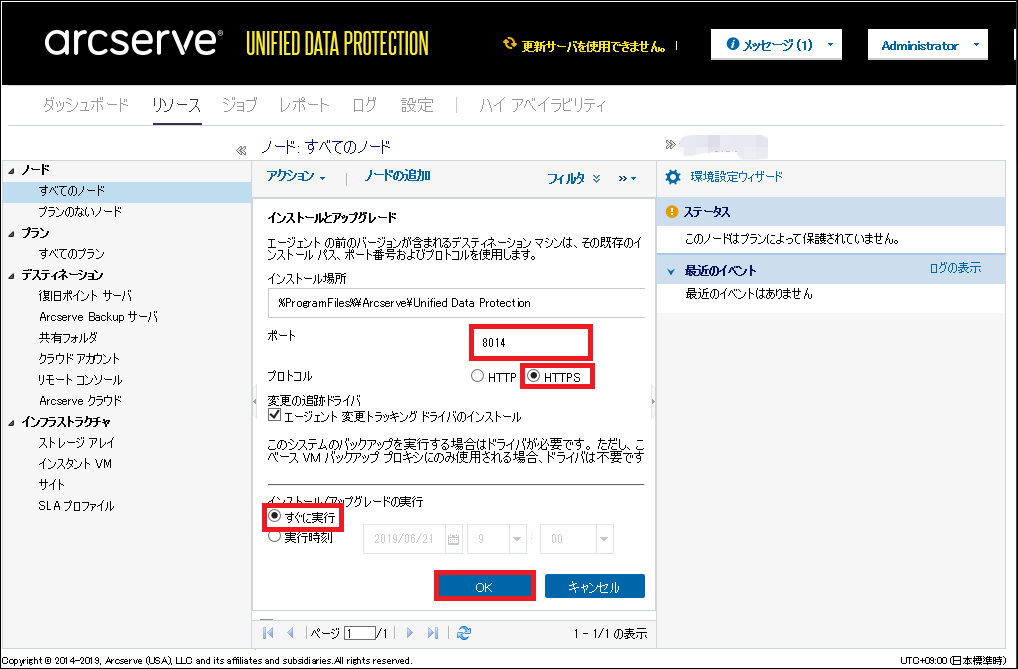This screenshot has width=1018, height=669.
Task: Toggle agent change tracking driver checkbox
Action: point(275,415)
